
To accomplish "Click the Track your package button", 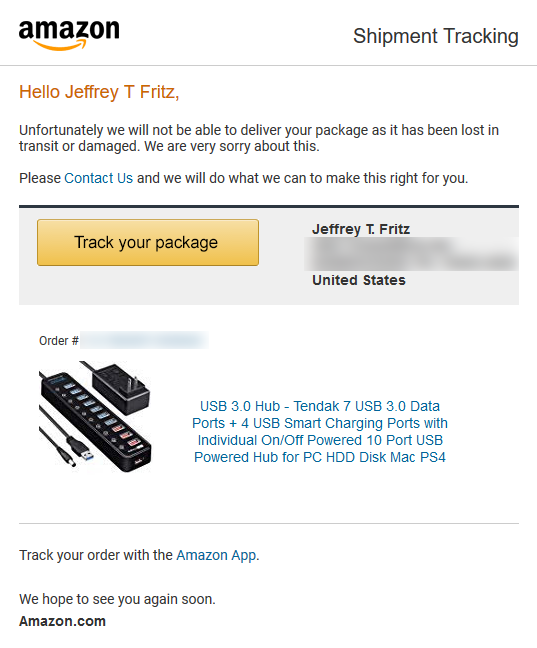I will [148, 243].
